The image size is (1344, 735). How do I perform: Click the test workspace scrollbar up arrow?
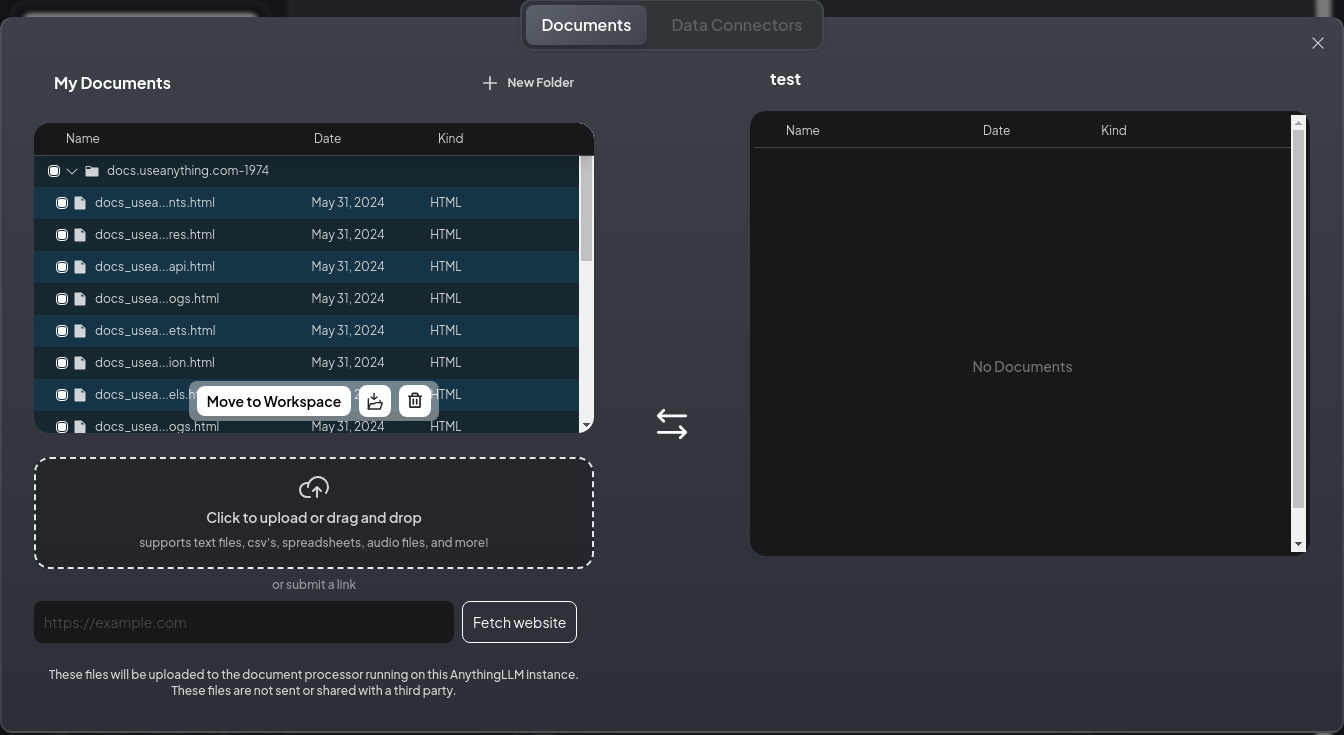pyautogui.click(x=1299, y=123)
